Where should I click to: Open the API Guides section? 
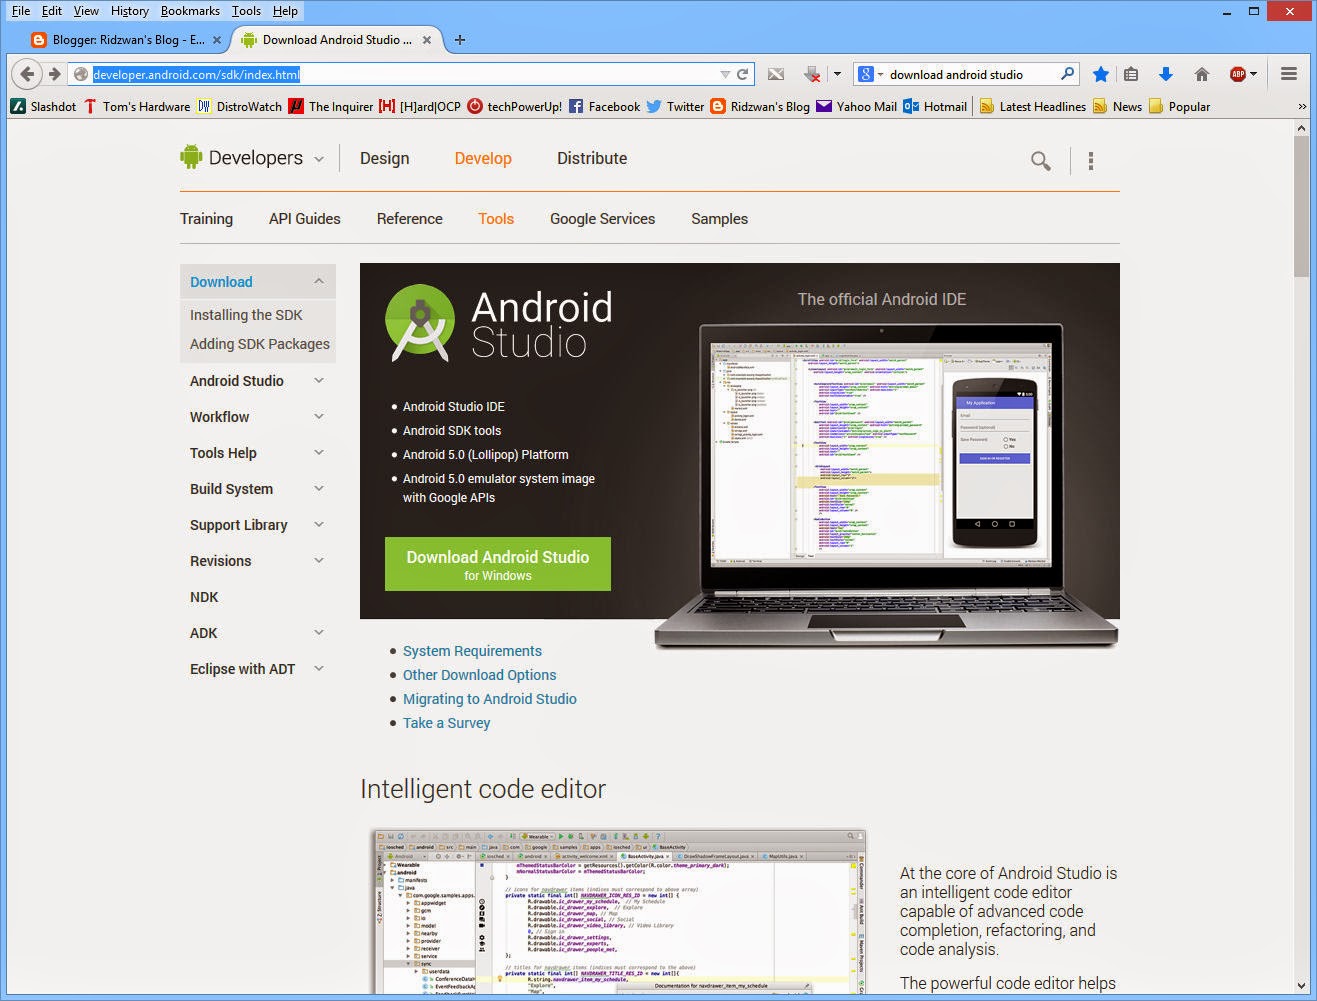point(305,219)
